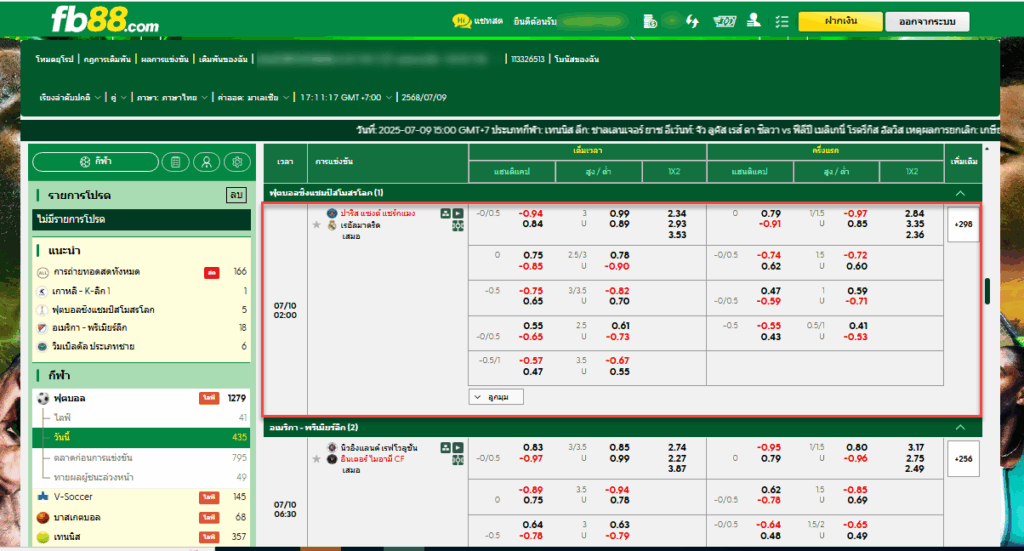Select first-half 1X2 odds 3.35
Image resolution: width=1024 pixels, height=551 pixels.
pos(915,224)
